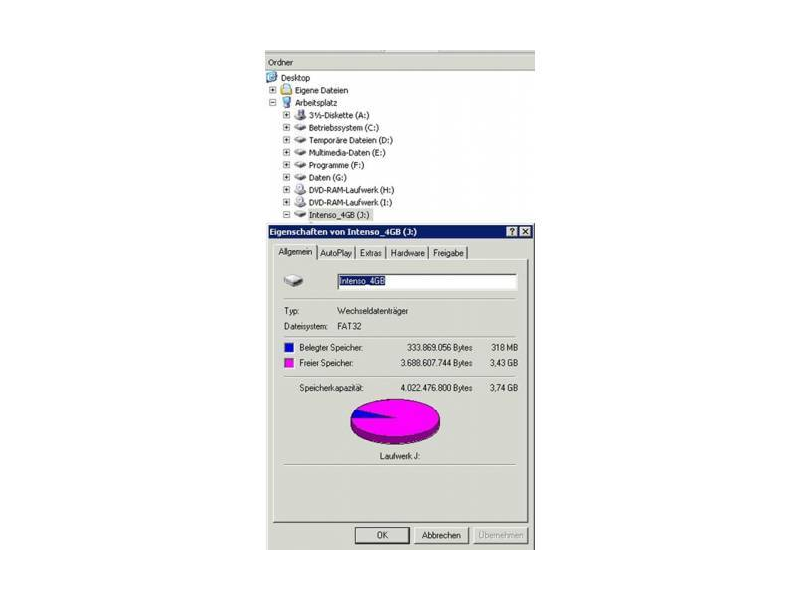Click the 3½-Diskette (A:) floppy icon
The image size is (800, 600).
click(x=301, y=115)
